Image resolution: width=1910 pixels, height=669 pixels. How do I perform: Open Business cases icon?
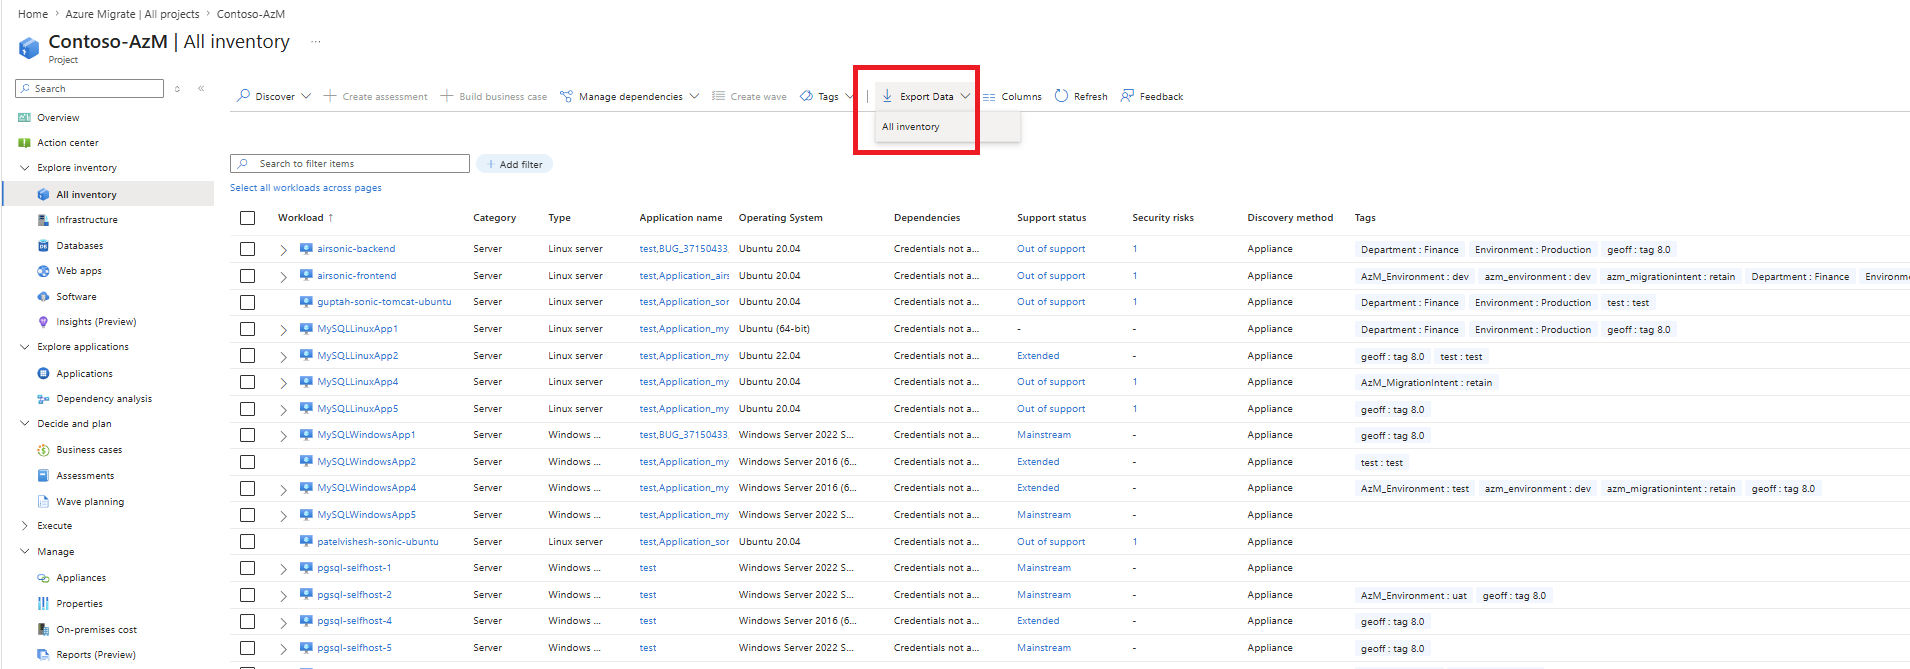(43, 450)
